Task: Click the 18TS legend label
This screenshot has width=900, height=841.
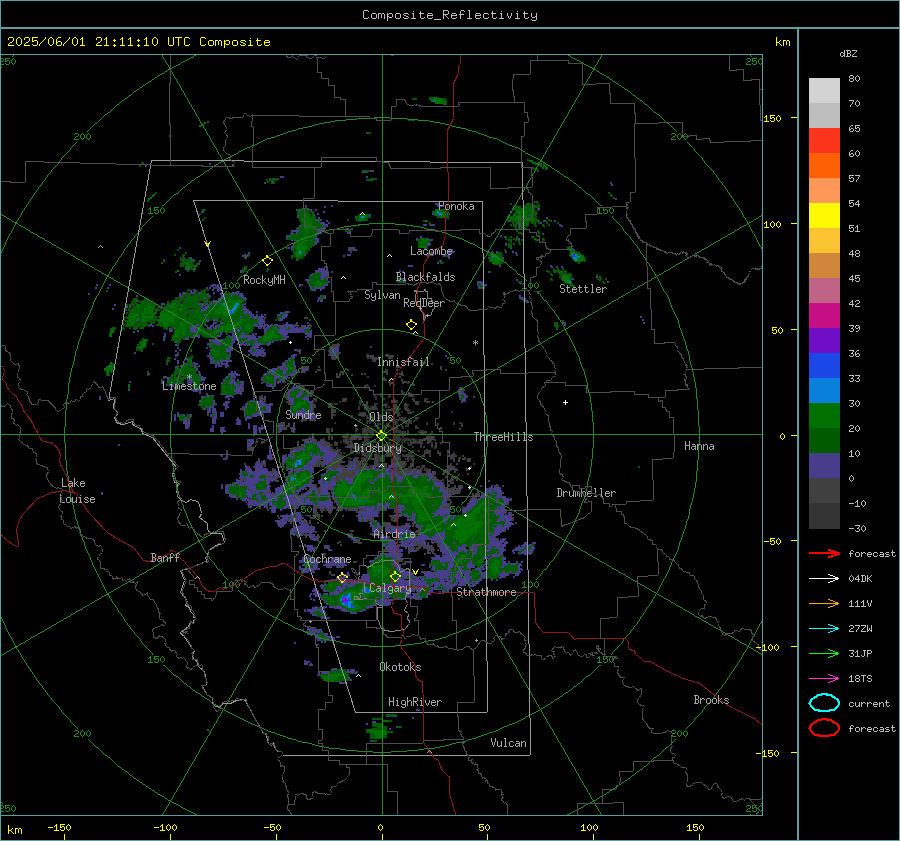Action: [x=860, y=679]
